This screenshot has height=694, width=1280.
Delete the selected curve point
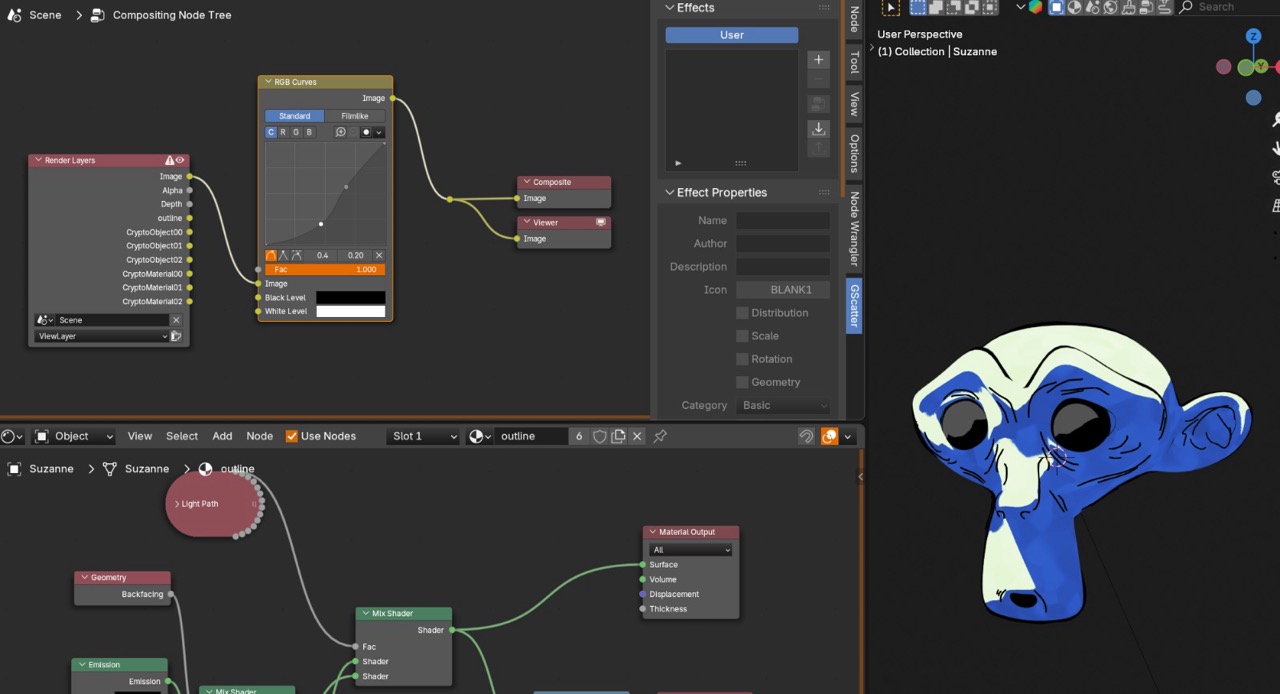(379, 255)
